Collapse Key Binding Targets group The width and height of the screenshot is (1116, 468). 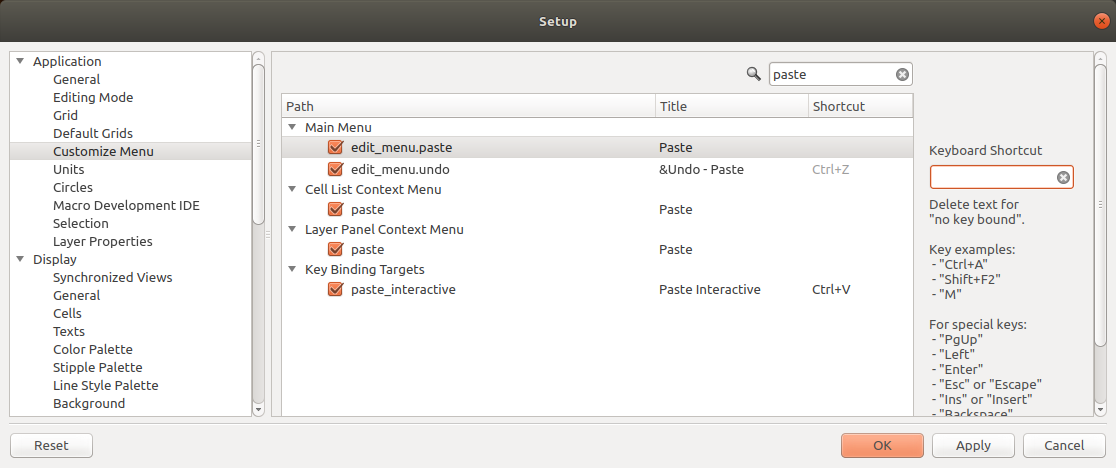coord(292,270)
